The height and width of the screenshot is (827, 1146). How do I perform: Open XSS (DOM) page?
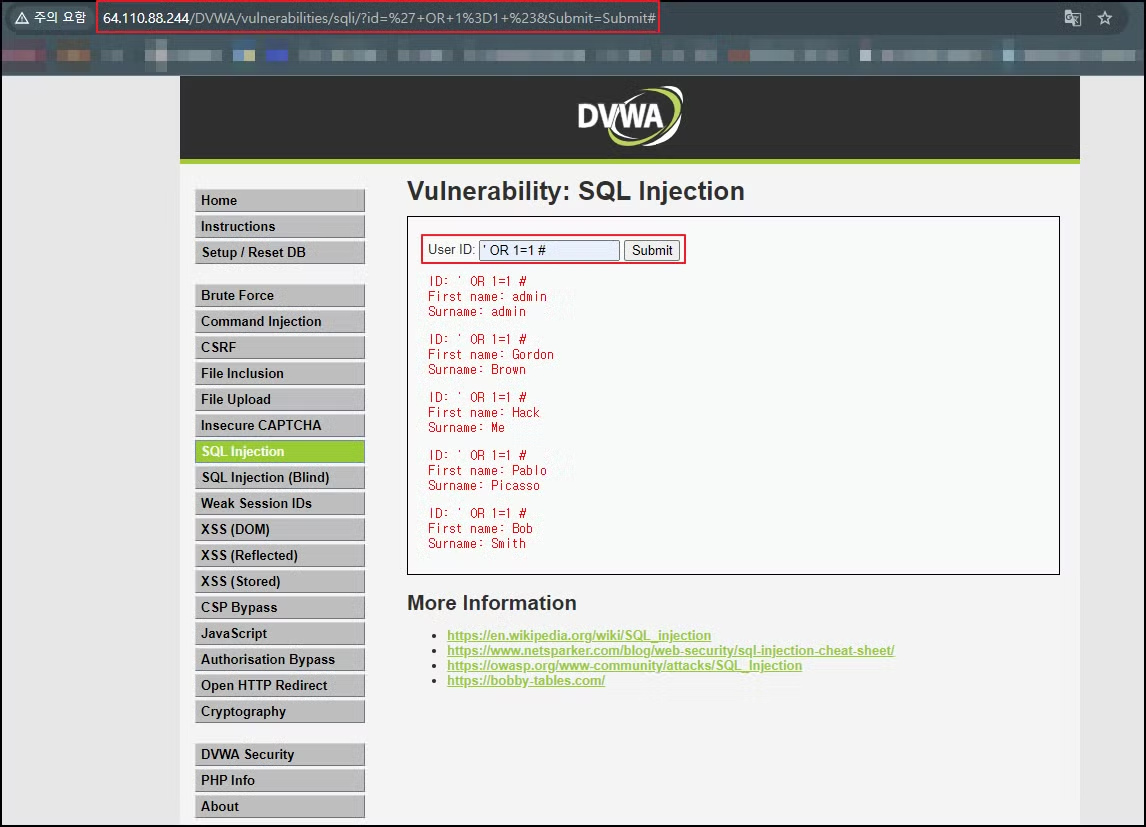point(280,529)
